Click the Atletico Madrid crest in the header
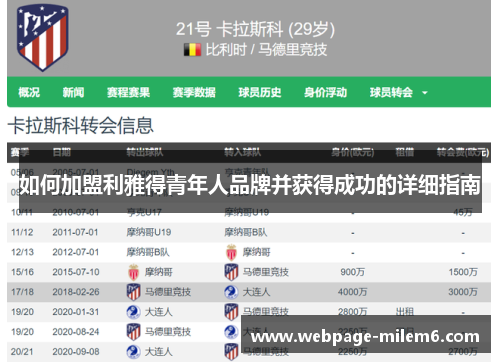This screenshot has height=362, width=500. click(x=43, y=37)
